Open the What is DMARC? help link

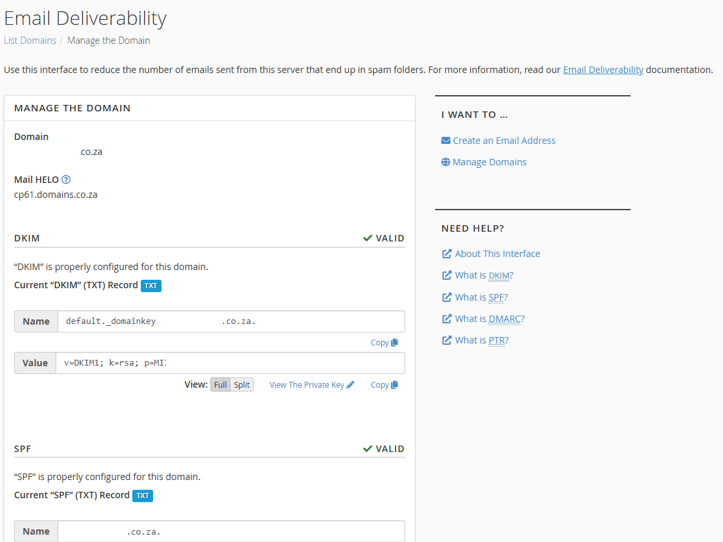pos(489,319)
